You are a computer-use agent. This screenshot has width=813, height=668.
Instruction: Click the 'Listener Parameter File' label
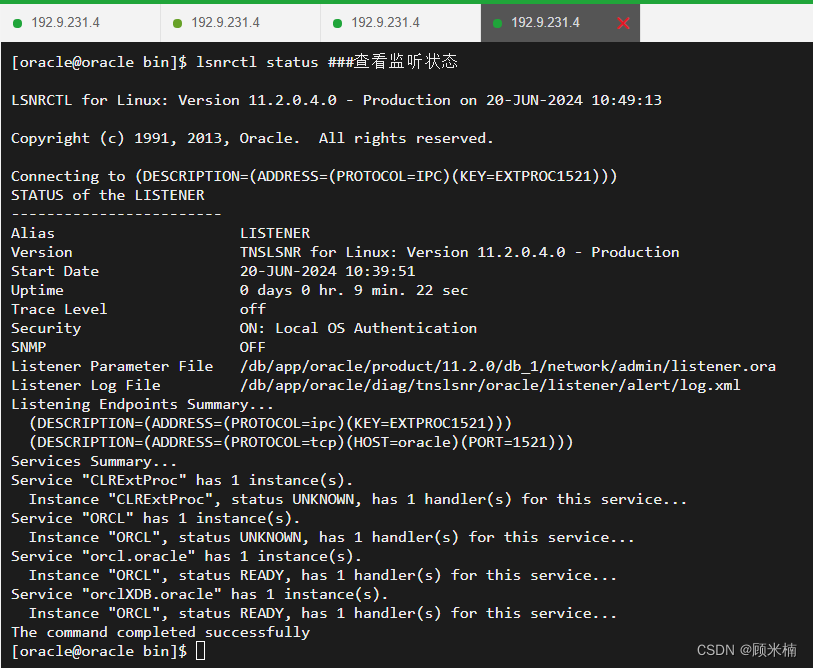pyautogui.click(x=112, y=367)
